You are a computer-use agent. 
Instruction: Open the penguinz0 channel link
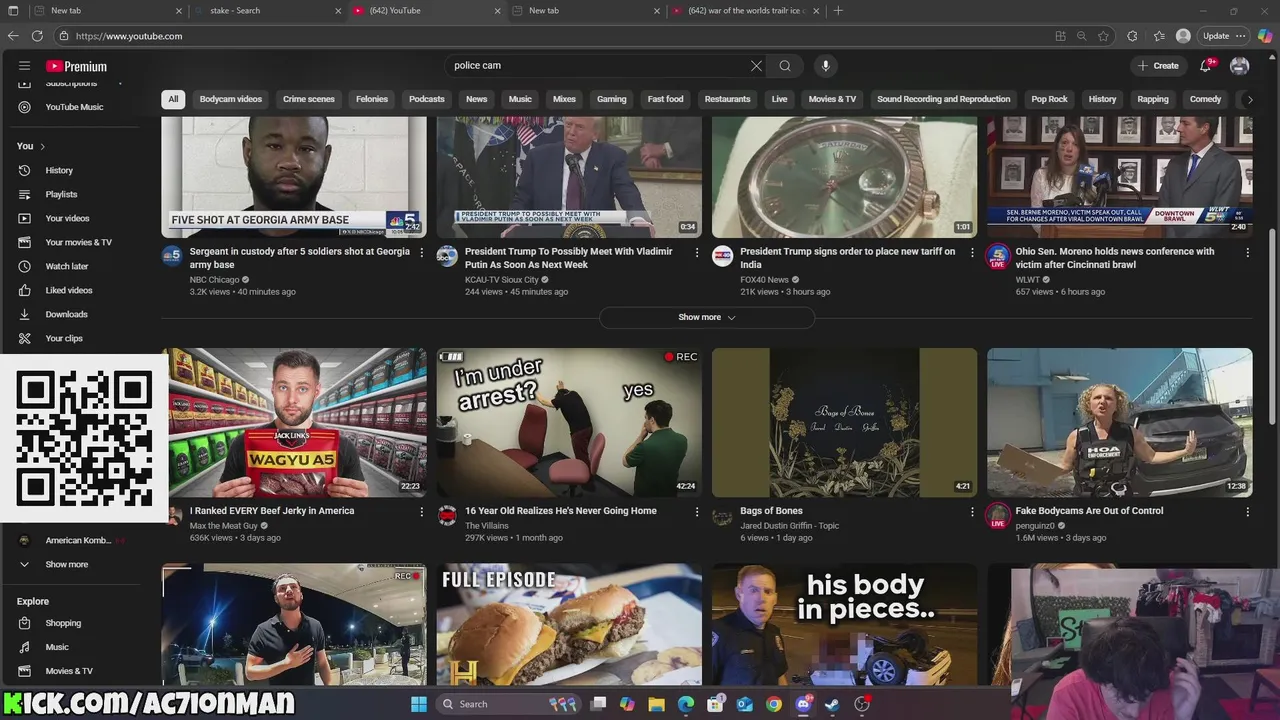(1035, 526)
